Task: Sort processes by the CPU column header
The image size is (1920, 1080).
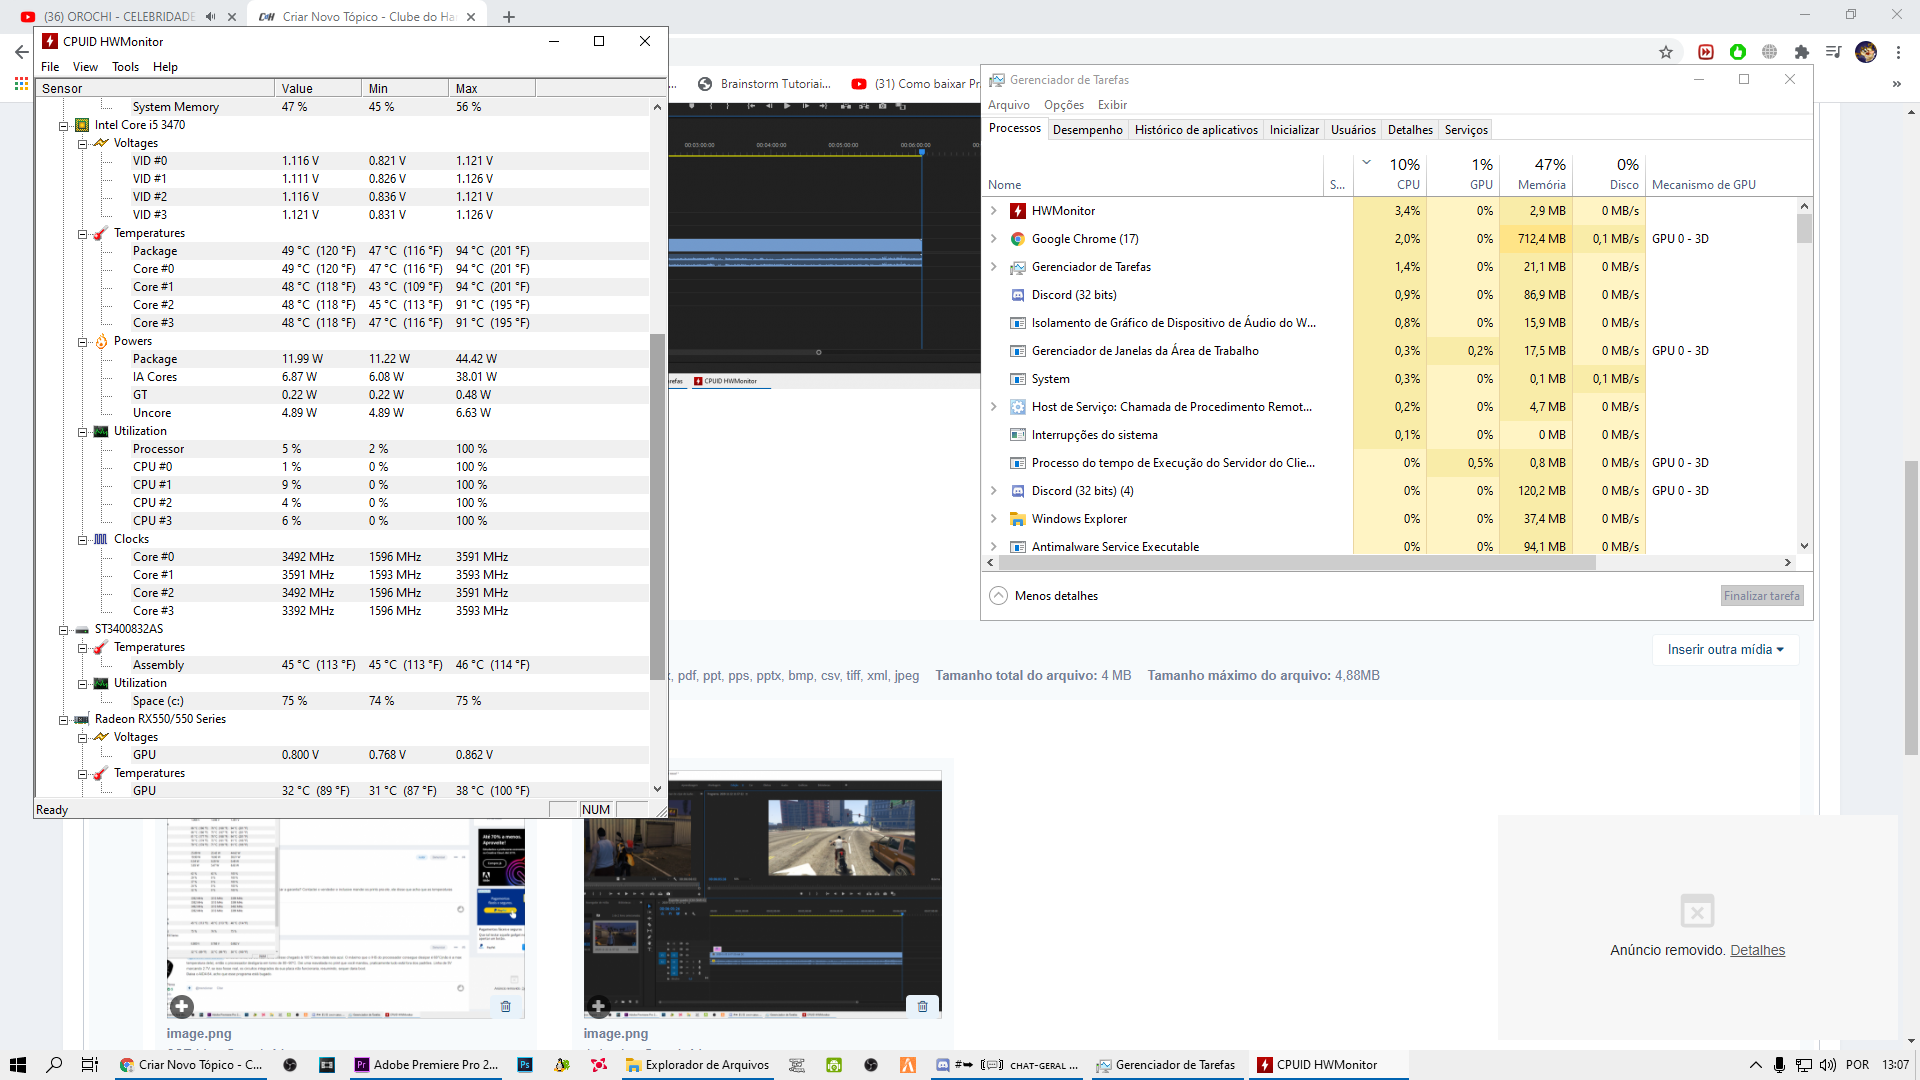Action: [1390, 174]
